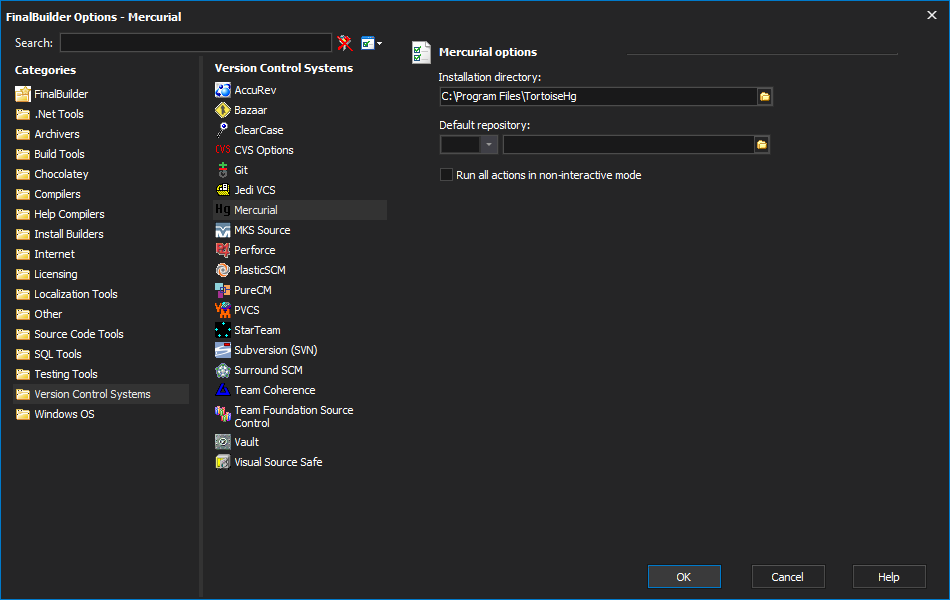Click the Vault icon
This screenshot has height=600, width=950.
pyautogui.click(x=223, y=442)
